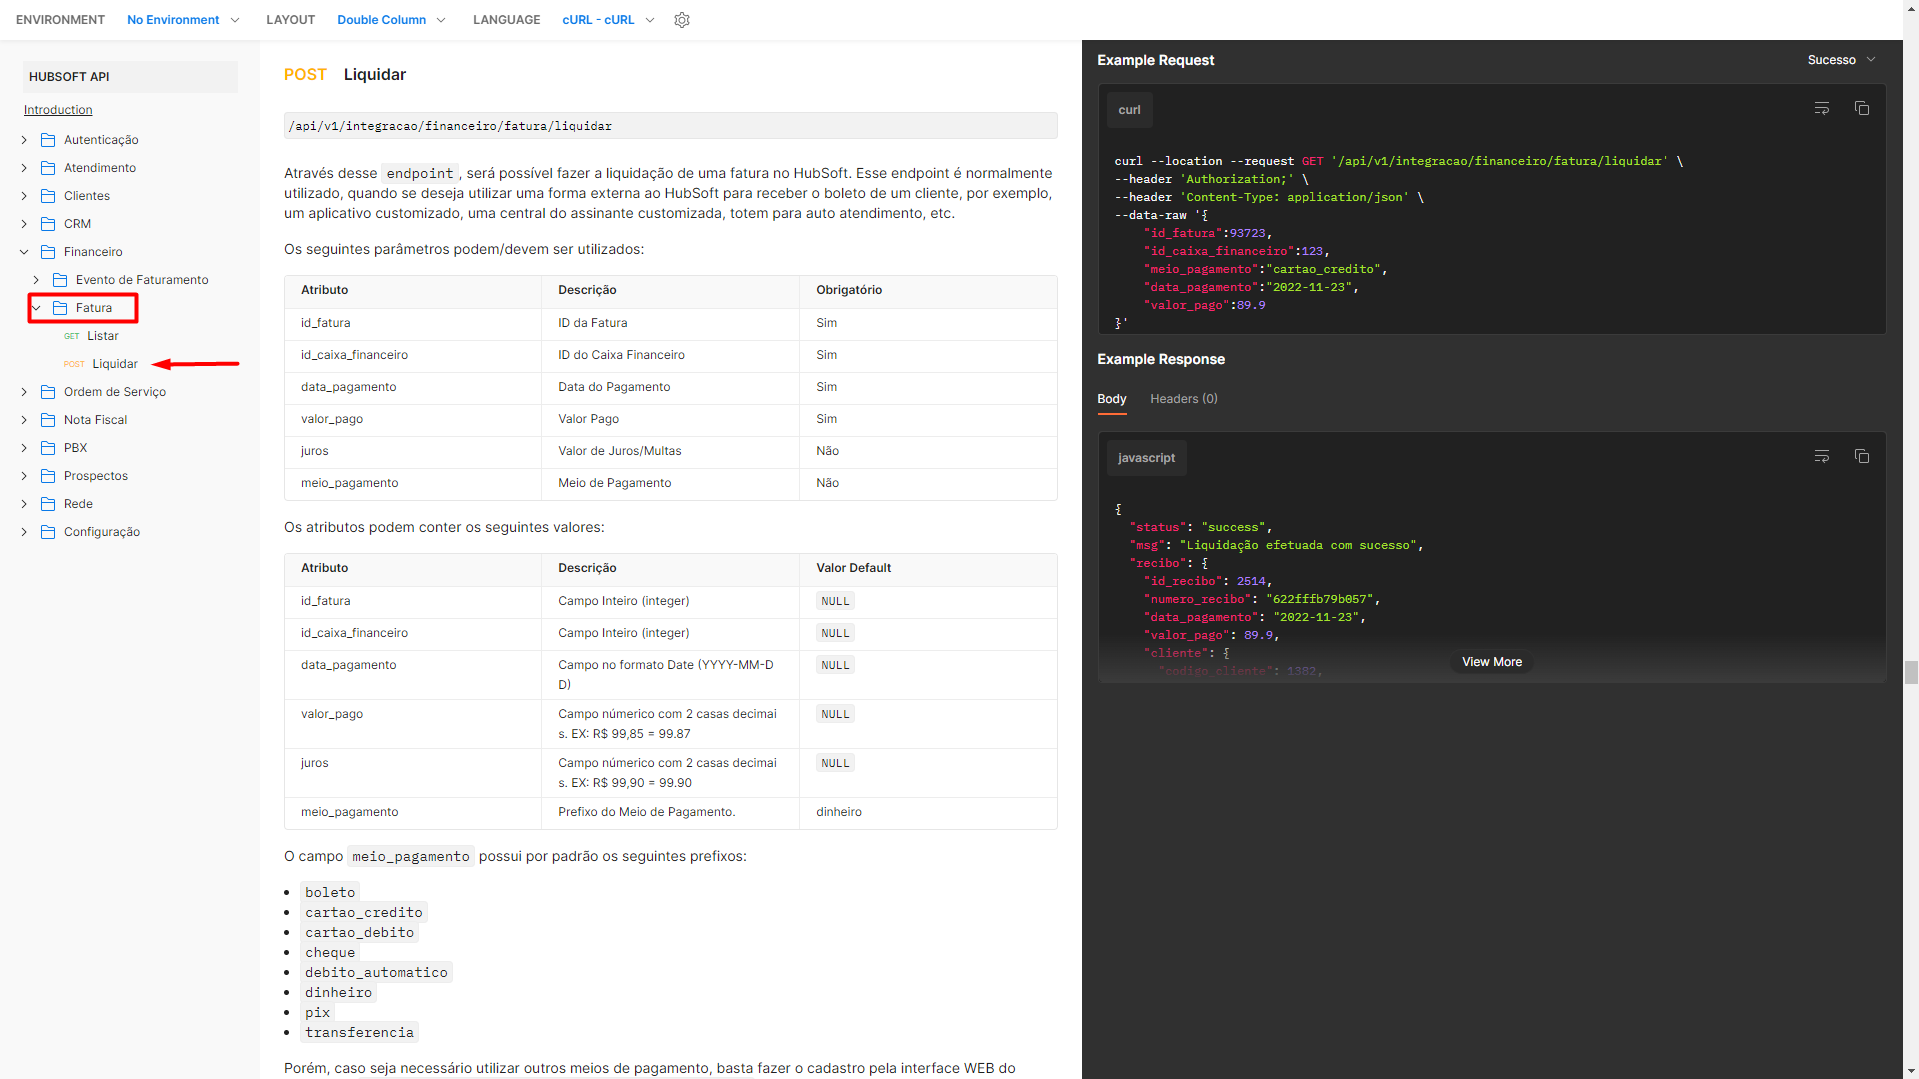Select the HUBSOFT API collection title
Screen dimensions: 1919x1079
pos(69,77)
